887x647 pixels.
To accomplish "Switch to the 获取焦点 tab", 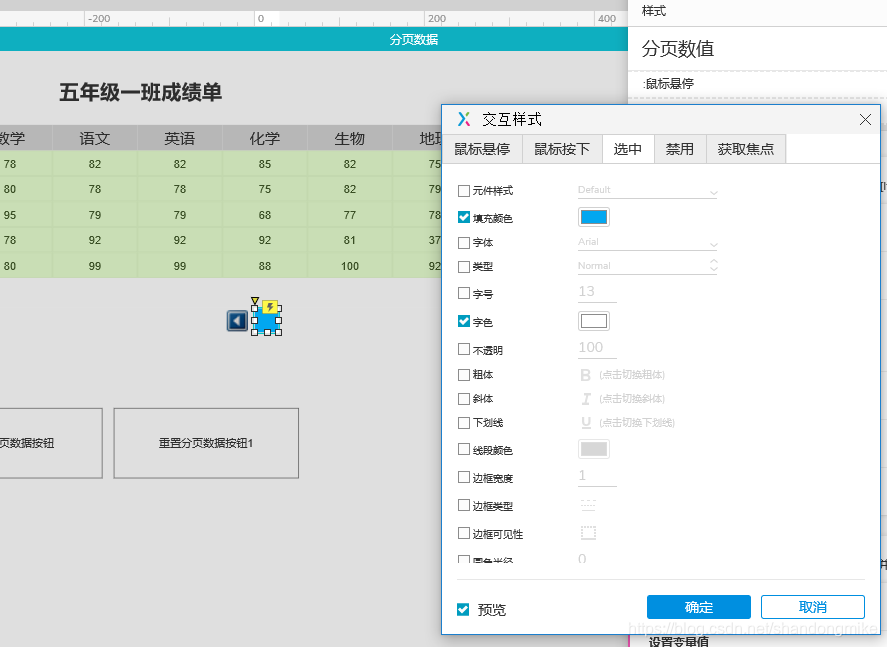I will click(746, 149).
